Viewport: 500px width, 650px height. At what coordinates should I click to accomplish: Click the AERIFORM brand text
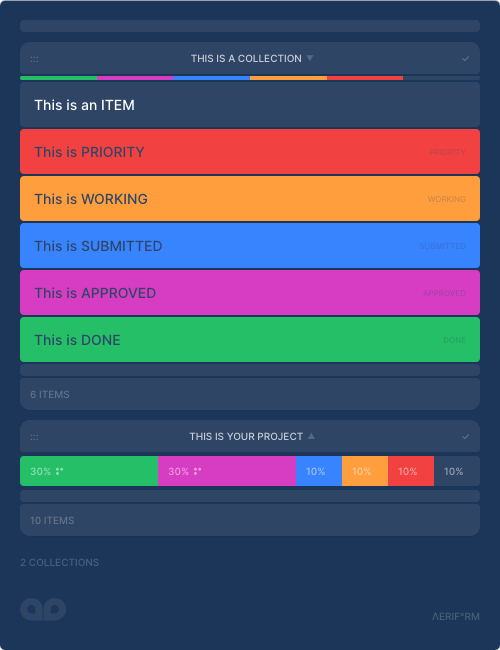pos(456,616)
